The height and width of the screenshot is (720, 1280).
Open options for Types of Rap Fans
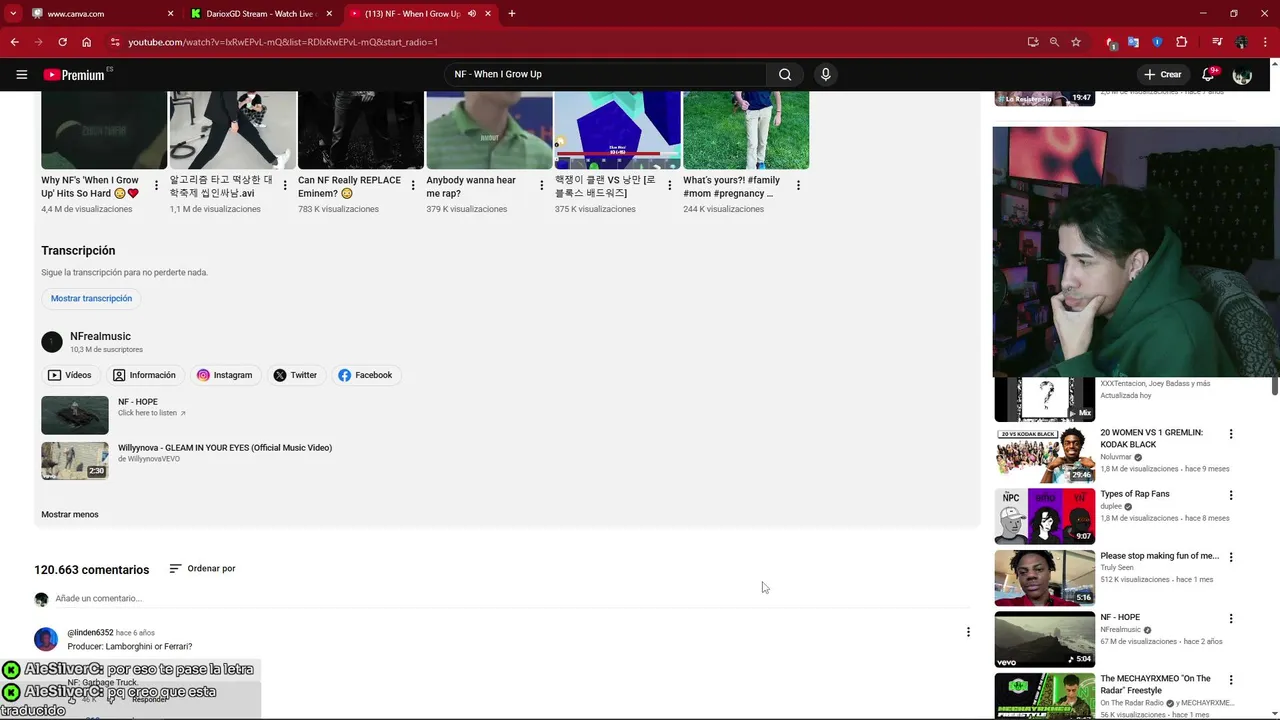pos(1231,495)
